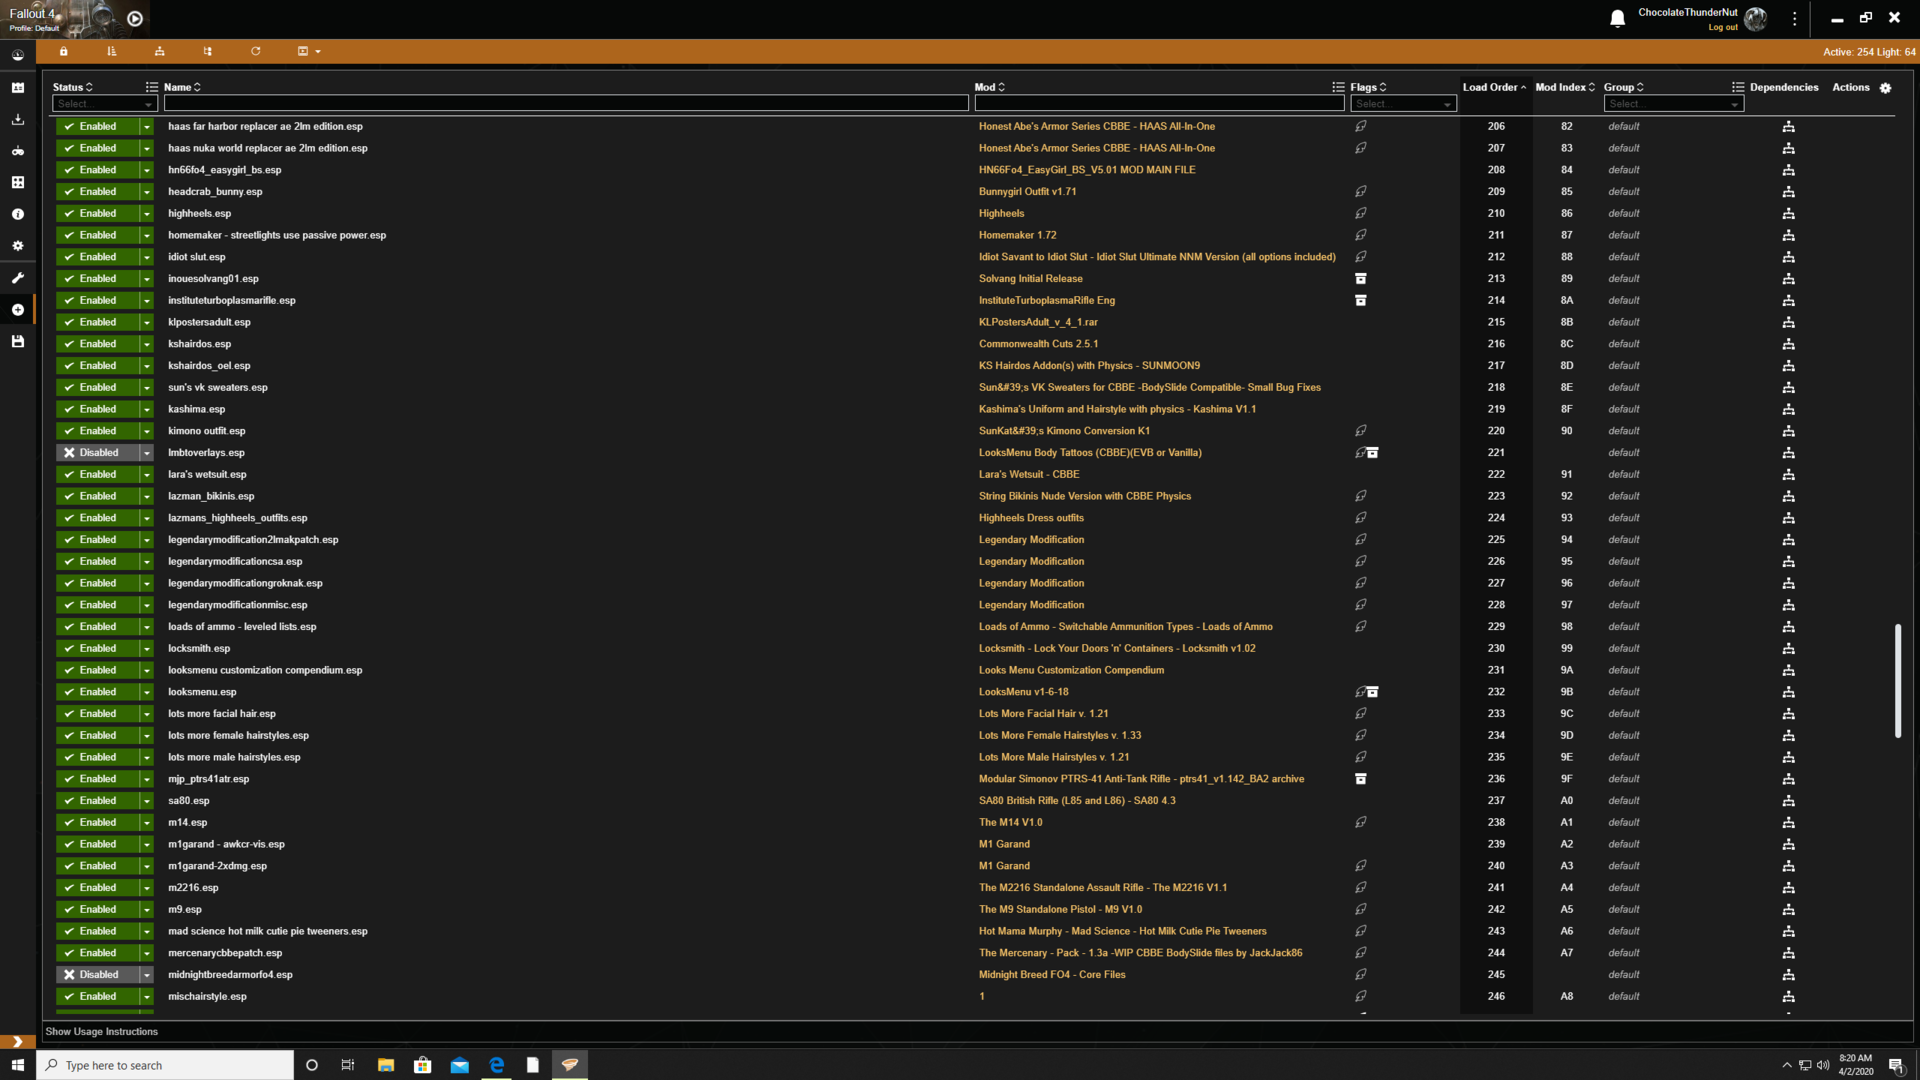Expand status arrow for mischairstyle.esp
The image size is (1920, 1080).
coord(146,997)
